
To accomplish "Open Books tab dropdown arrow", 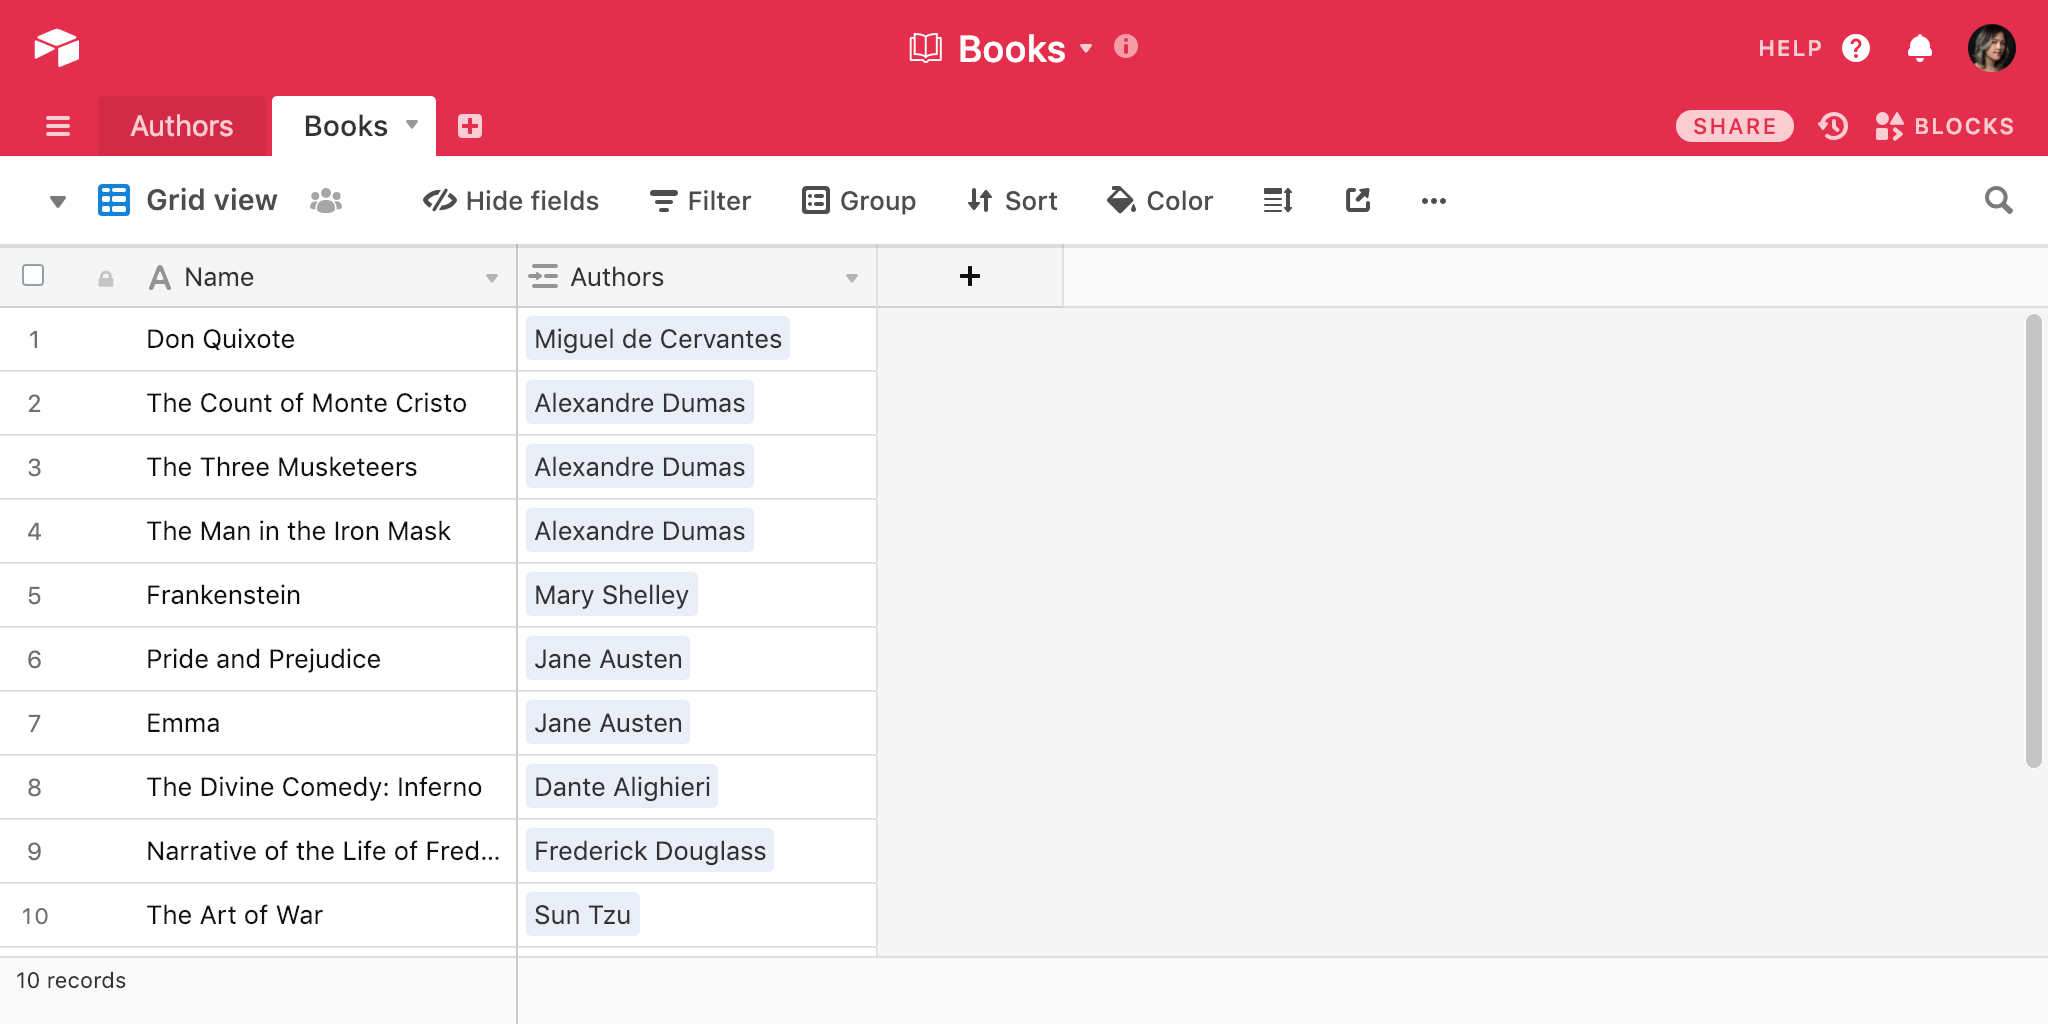I will pyautogui.click(x=412, y=125).
